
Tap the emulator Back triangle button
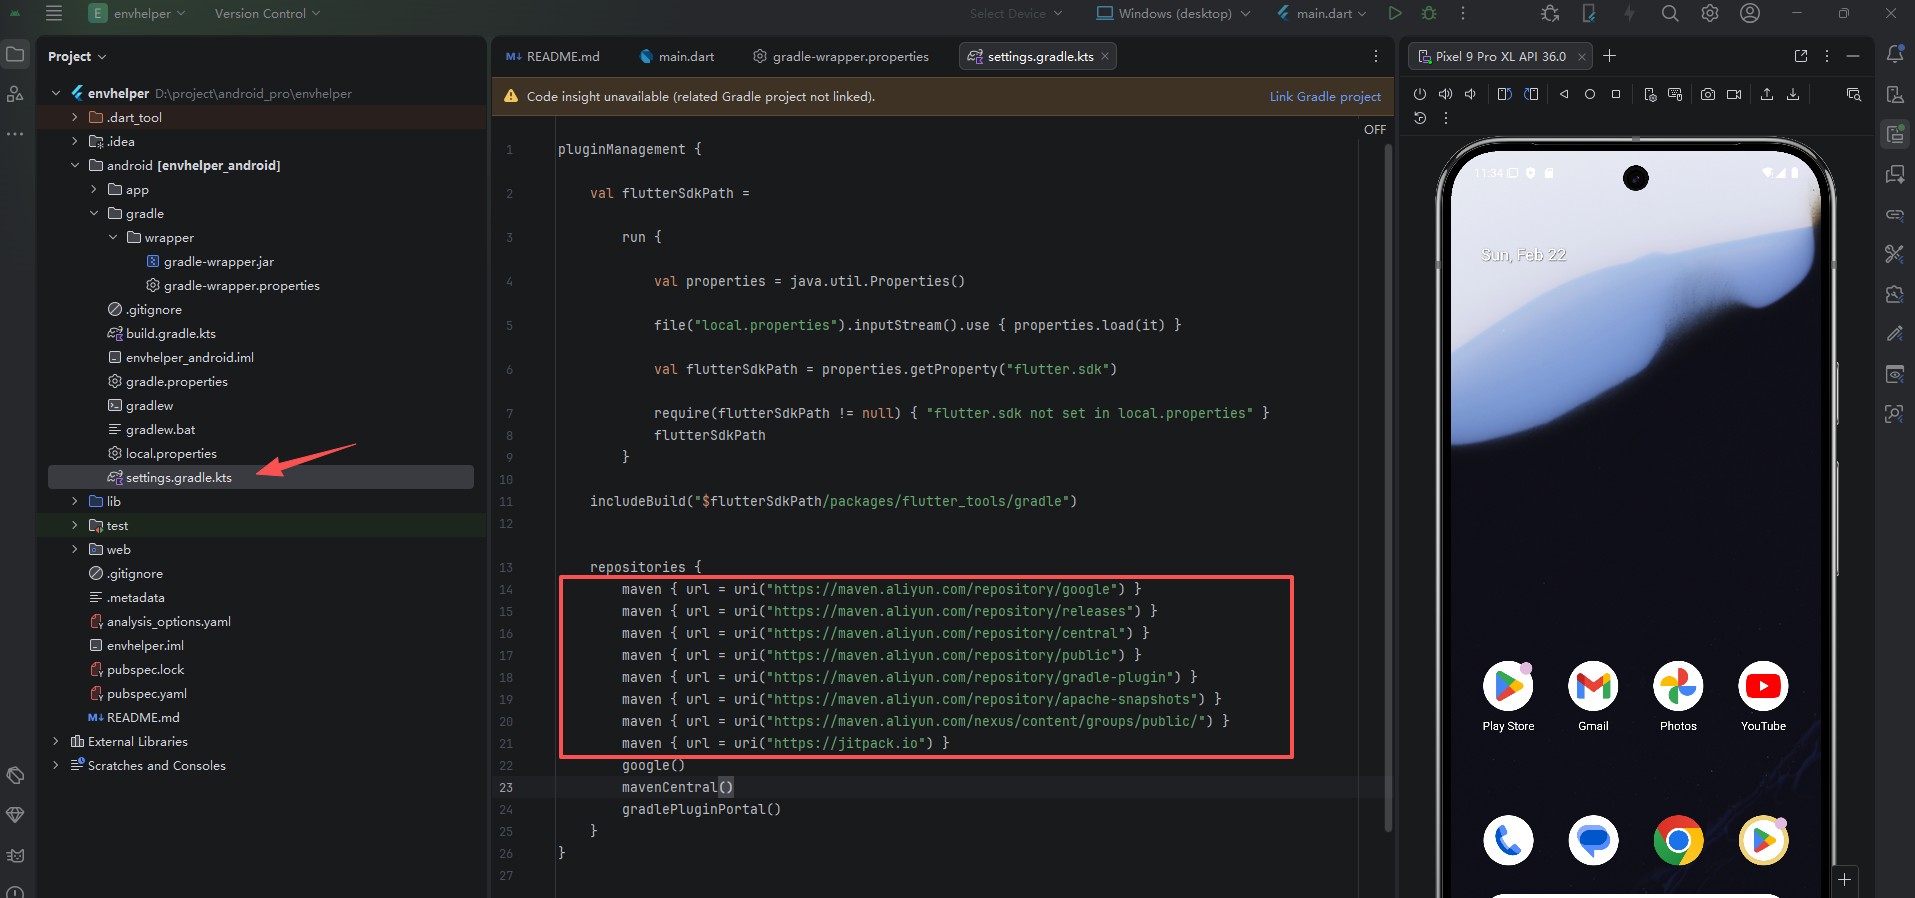(x=1564, y=94)
